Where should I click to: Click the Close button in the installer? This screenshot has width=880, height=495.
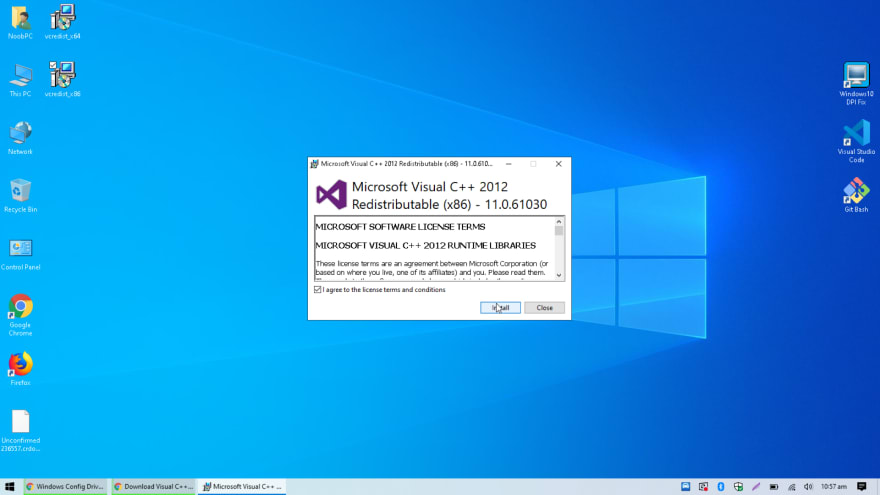point(544,308)
